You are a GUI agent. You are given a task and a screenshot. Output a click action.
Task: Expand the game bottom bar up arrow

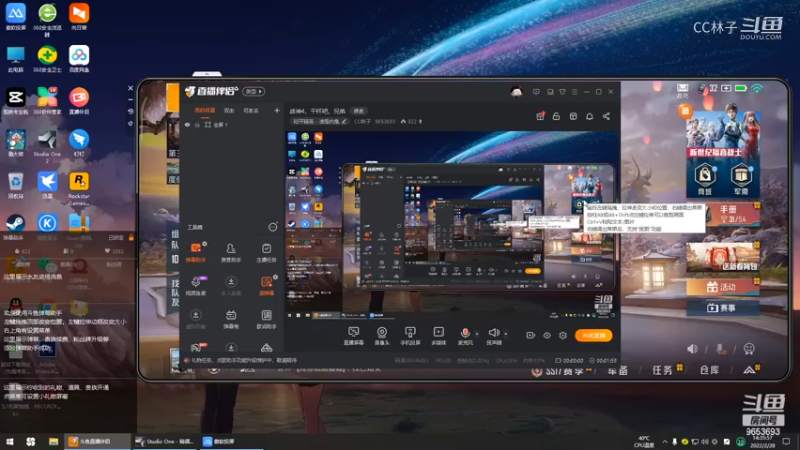tap(749, 369)
